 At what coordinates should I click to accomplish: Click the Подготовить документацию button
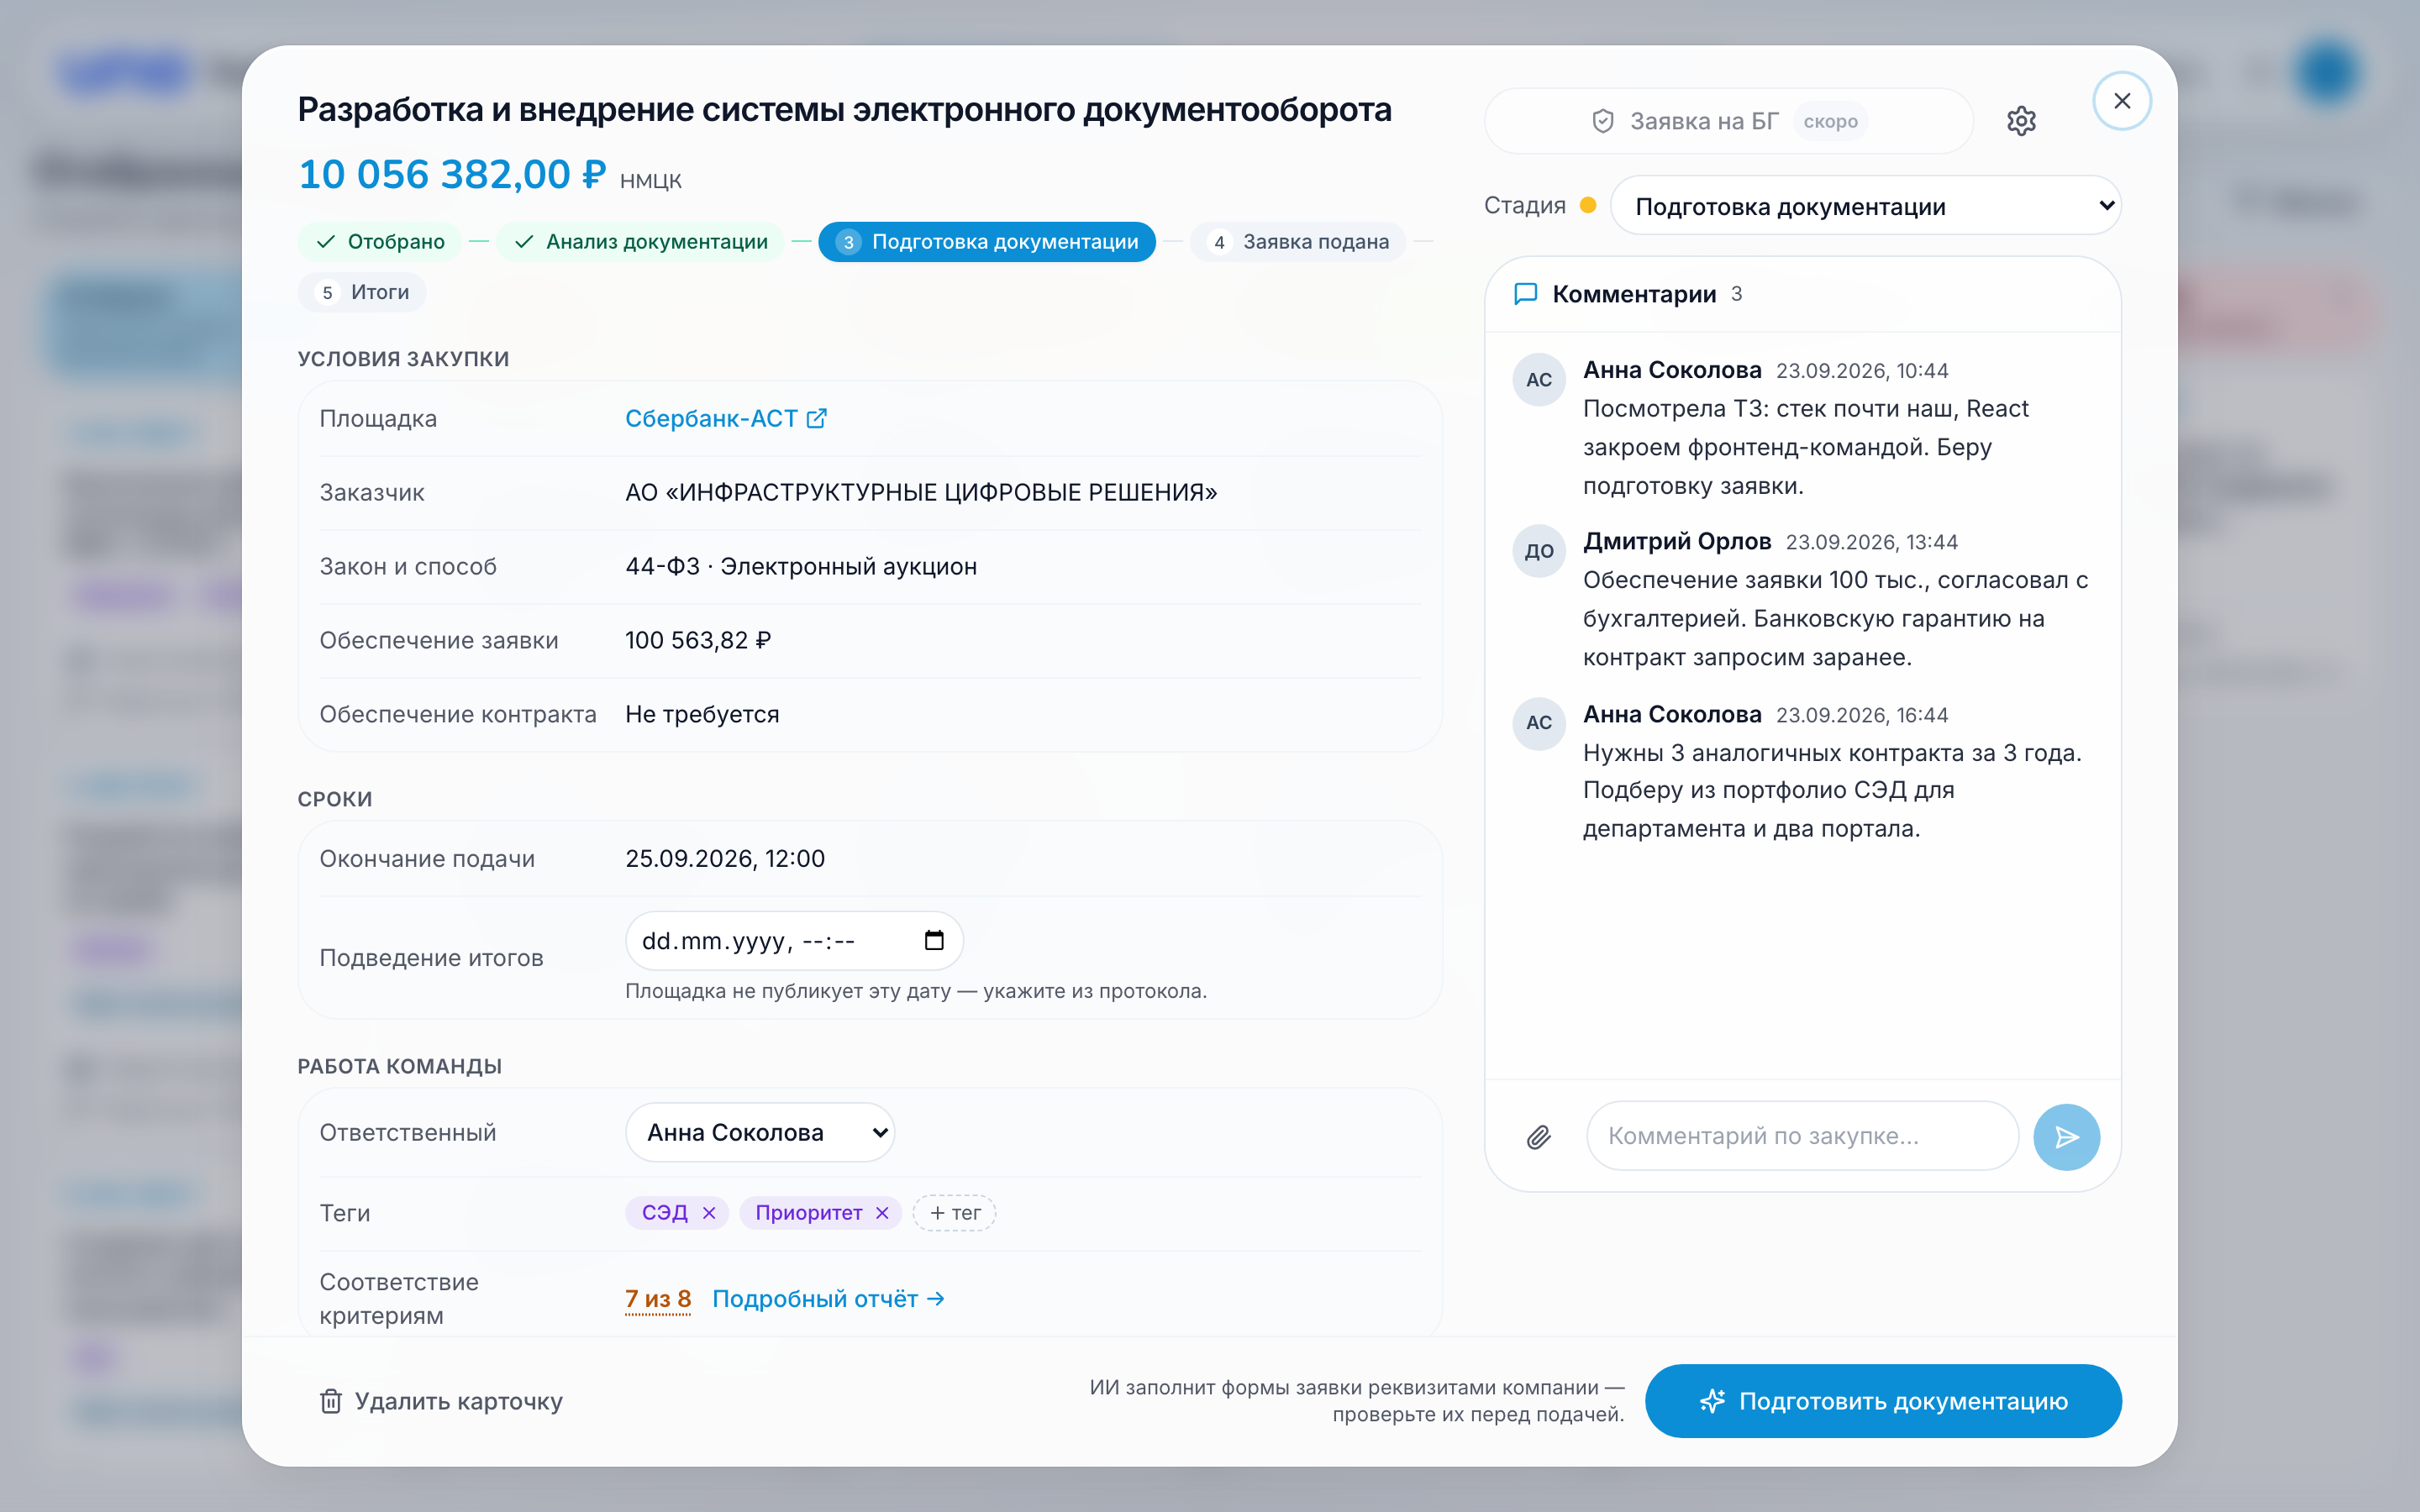coord(1883,1401)
